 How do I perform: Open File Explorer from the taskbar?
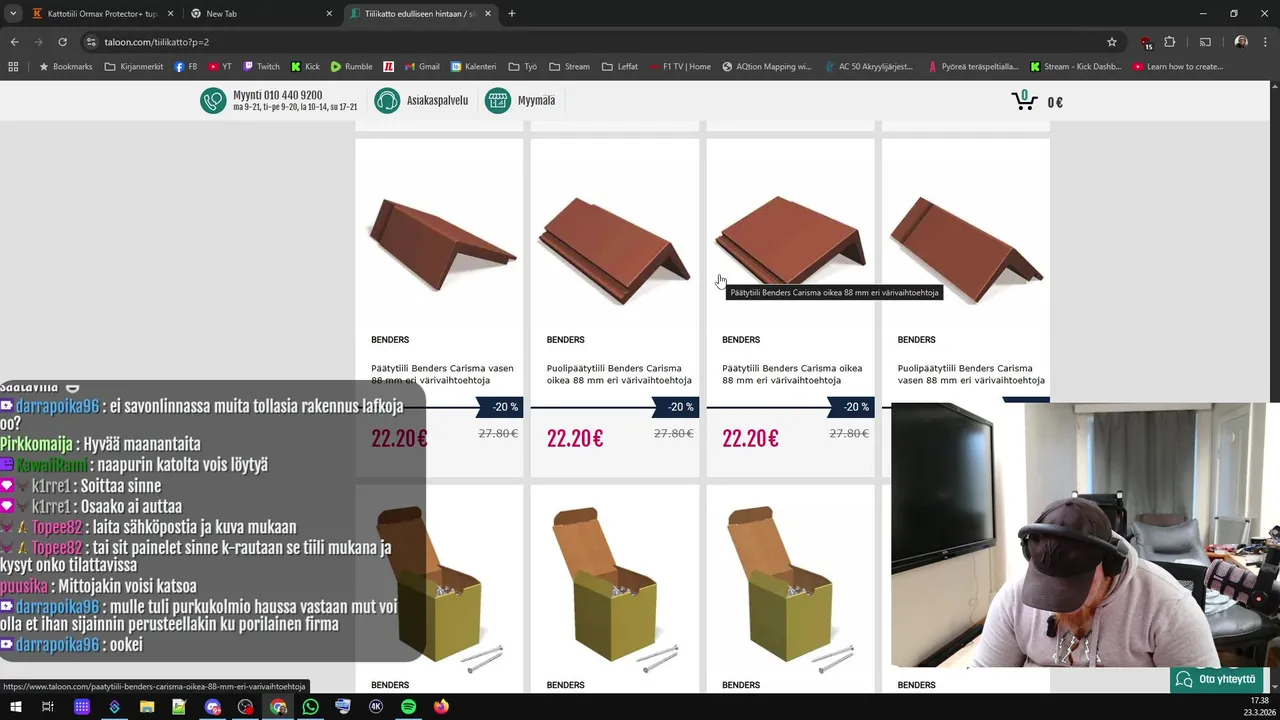[147, 707]
